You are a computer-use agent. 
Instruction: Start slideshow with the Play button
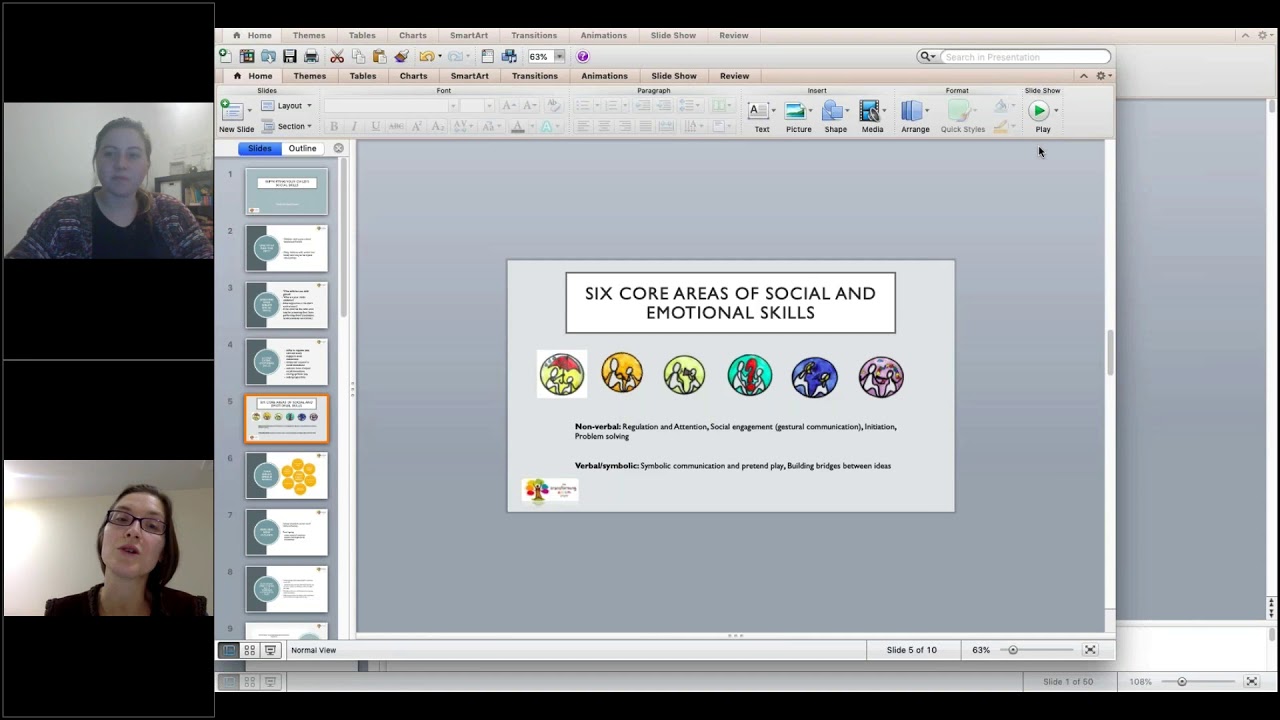coord(1042,117)
